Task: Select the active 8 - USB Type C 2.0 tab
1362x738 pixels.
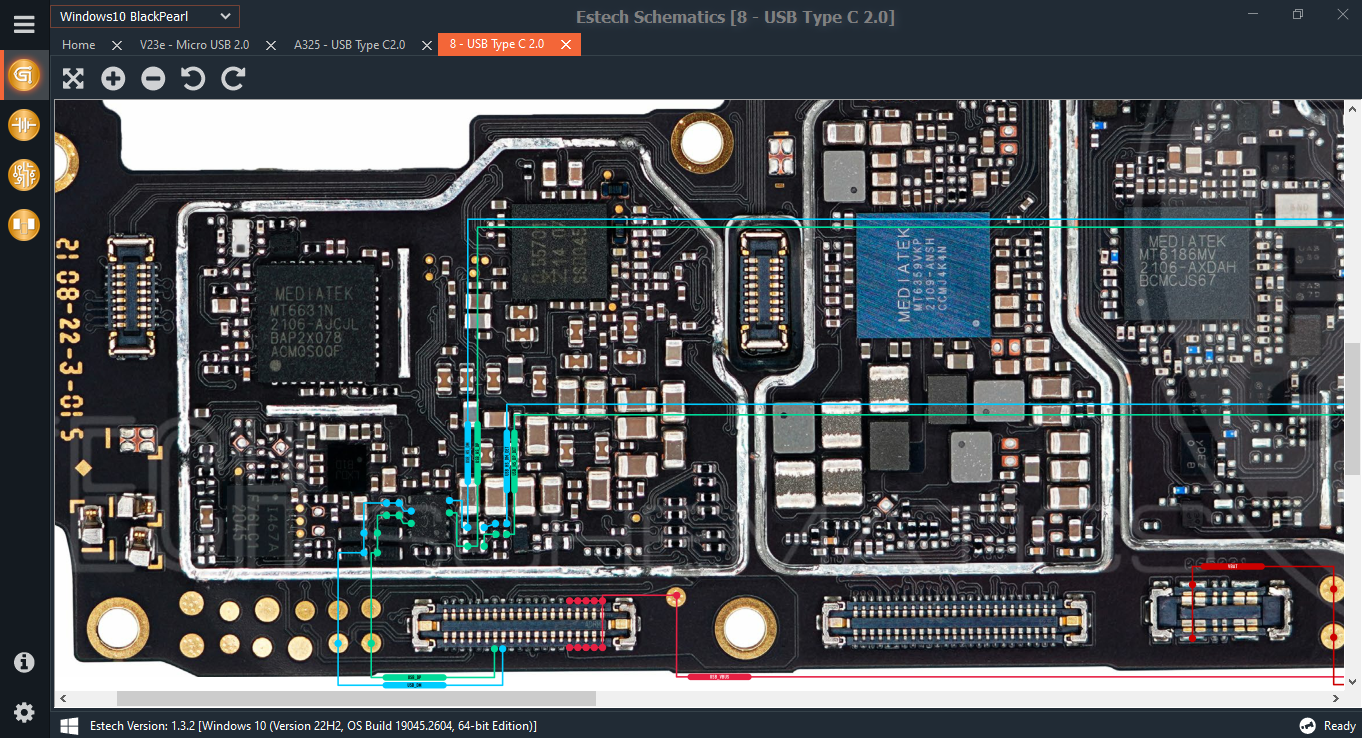Action: [497, 44]
